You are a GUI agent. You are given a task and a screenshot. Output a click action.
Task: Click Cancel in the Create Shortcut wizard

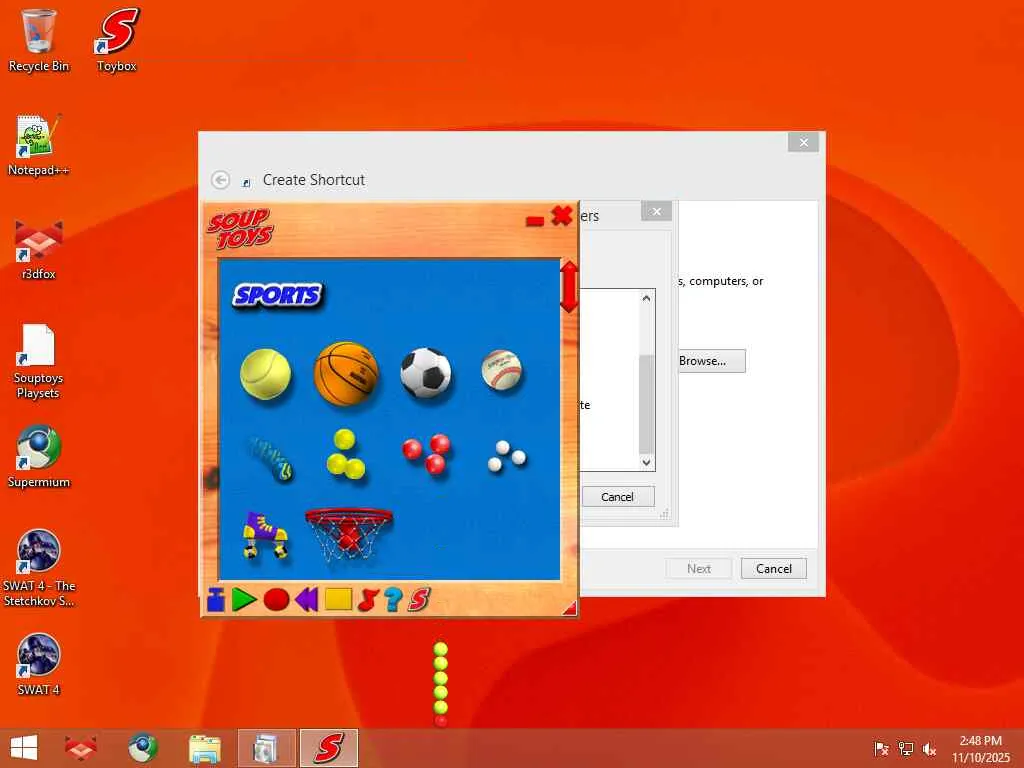tap(774, 568)
